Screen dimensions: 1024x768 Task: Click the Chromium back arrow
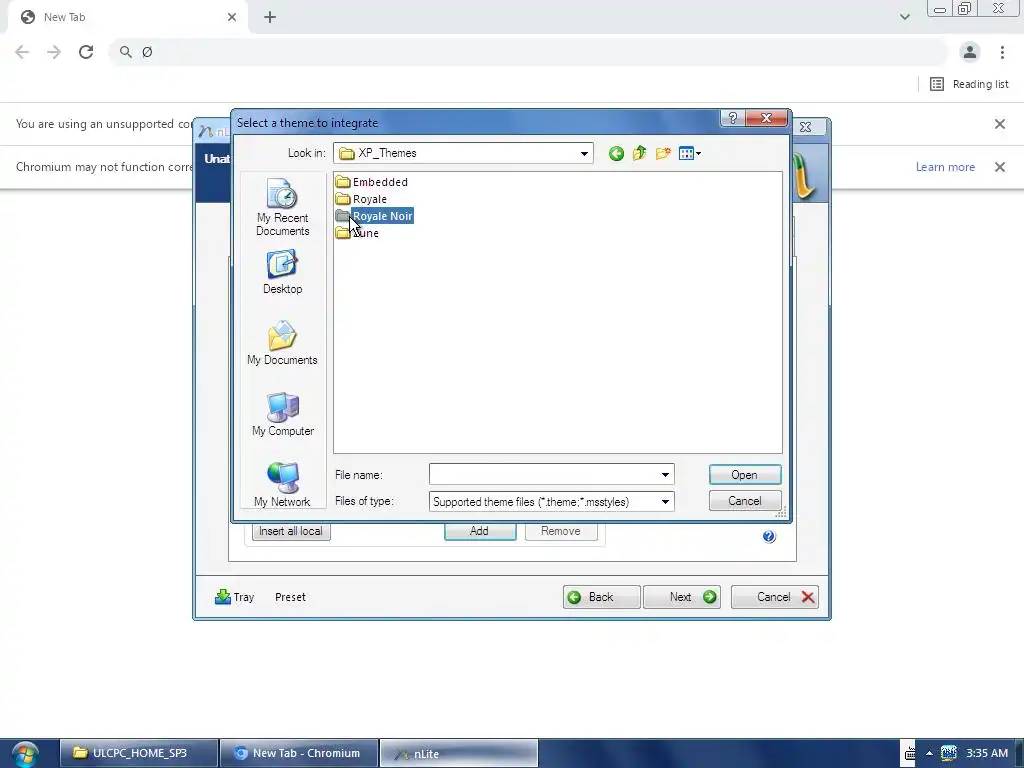pyautogui.click(x=22, y=52)
